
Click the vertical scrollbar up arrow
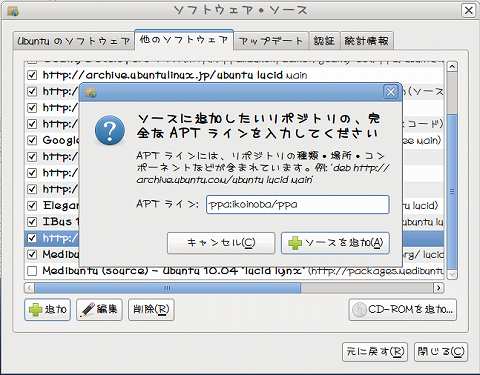click(x=452, y=67)
